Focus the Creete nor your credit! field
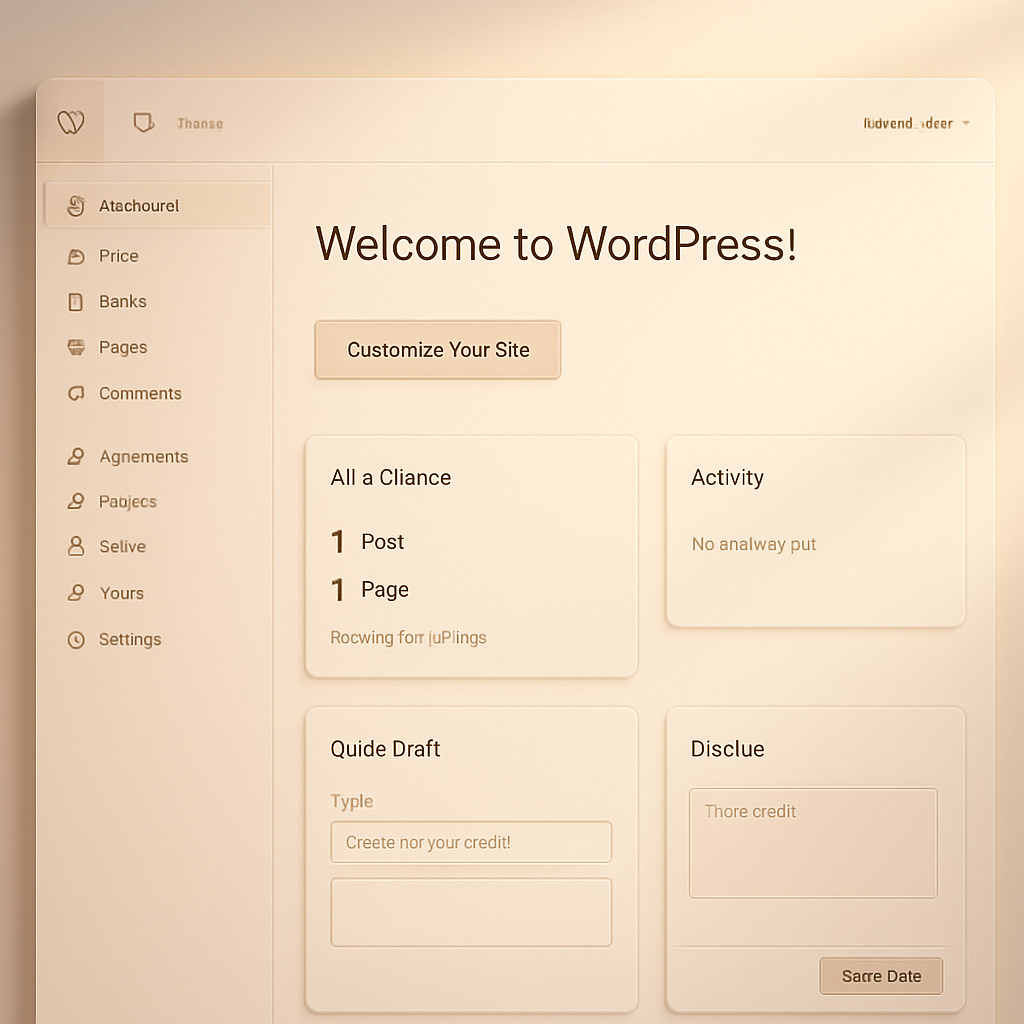1024x1024 pixels. 471,842
